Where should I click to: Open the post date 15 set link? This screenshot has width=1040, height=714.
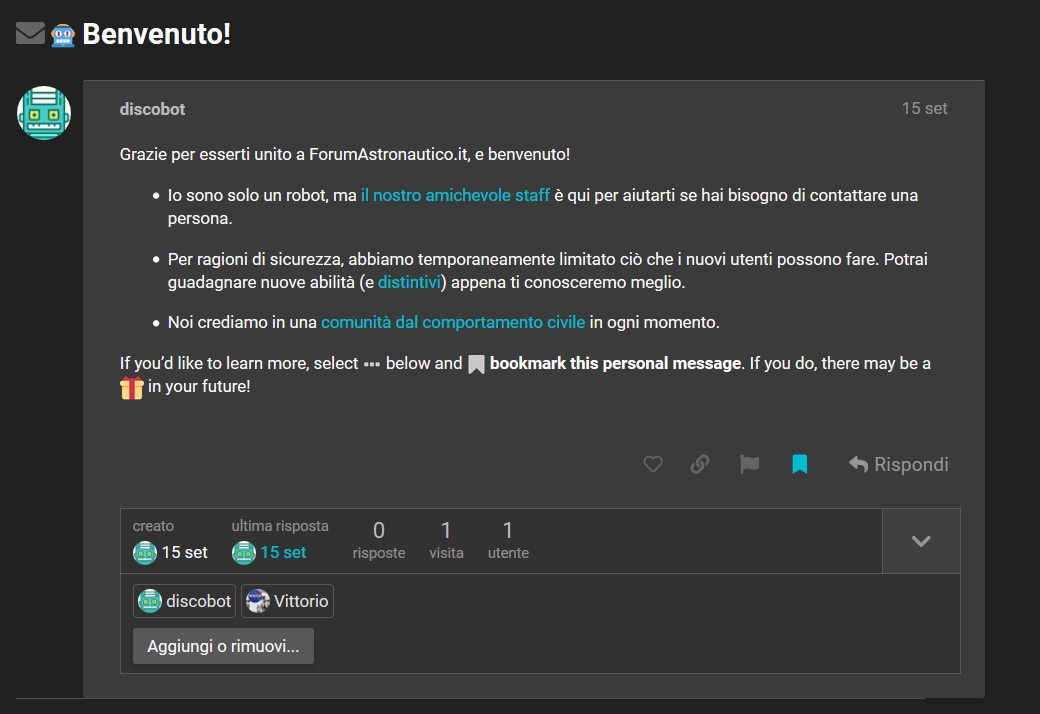pos(924,108)
